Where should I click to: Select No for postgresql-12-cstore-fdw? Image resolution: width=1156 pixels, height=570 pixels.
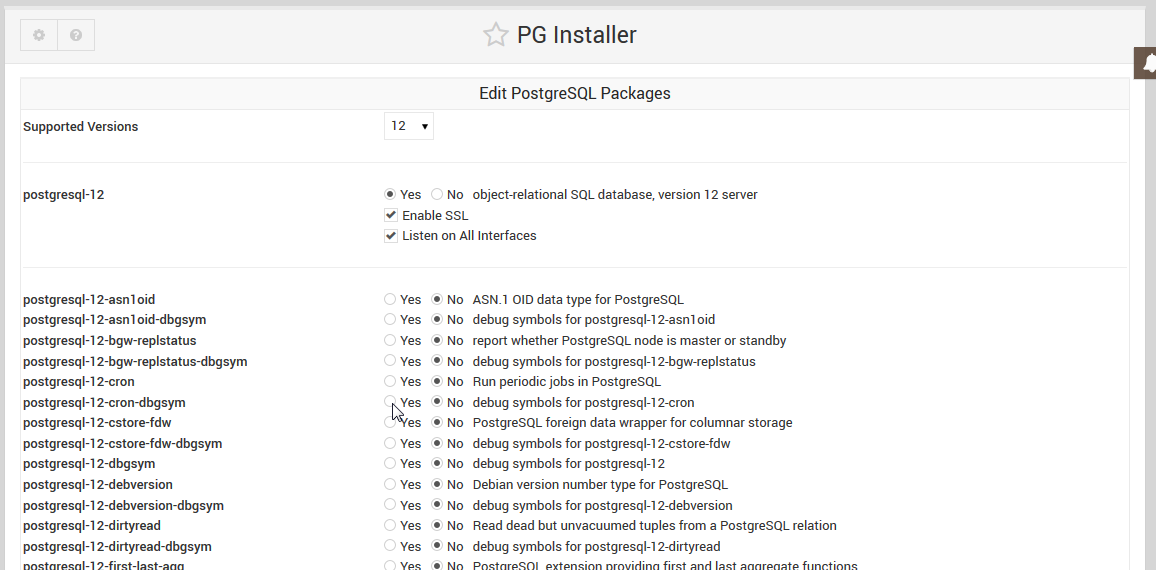tap(437, 423)
